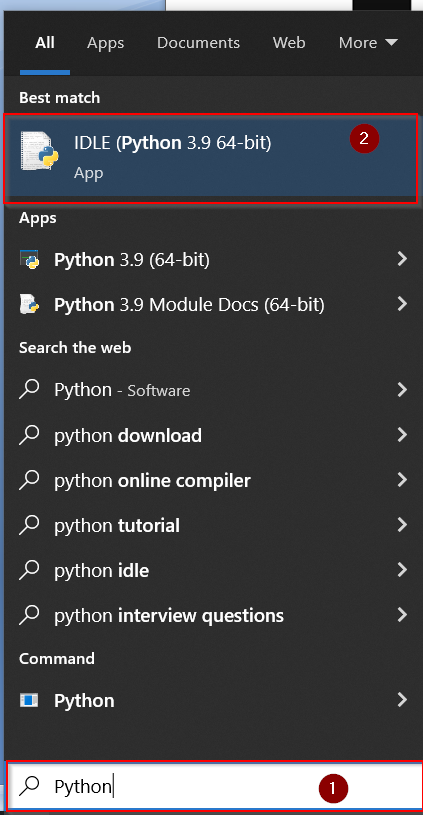Image resolution: width=423 pixels, height=815 pixels.
Task: Switch to the Web tab
Action: (x=289, y=43)
